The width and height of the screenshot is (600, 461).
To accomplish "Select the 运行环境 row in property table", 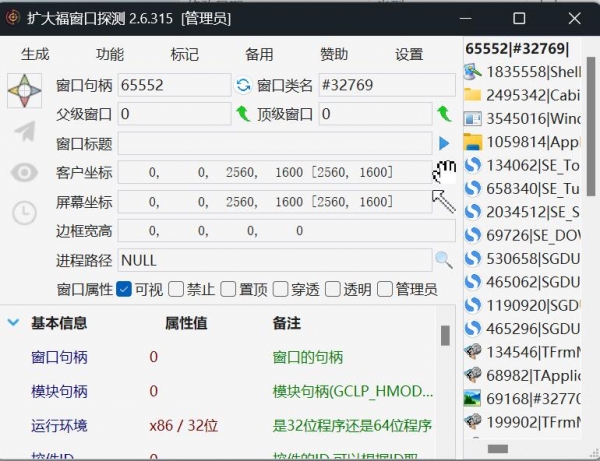I will click(x=220, y=425).
